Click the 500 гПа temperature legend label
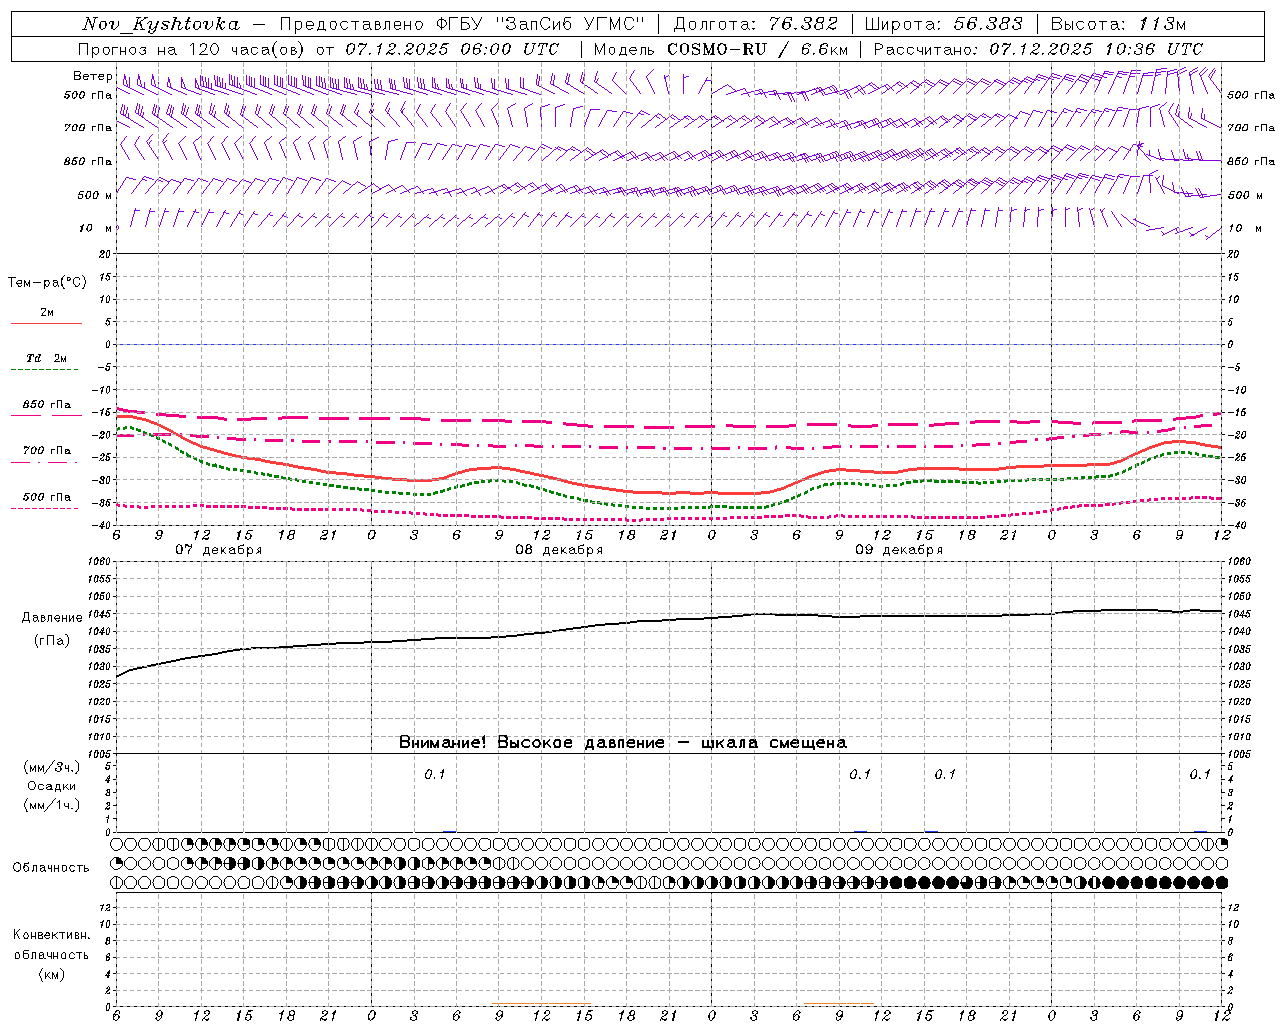Screen dimensions: 1280x1024 coord(47,497)
